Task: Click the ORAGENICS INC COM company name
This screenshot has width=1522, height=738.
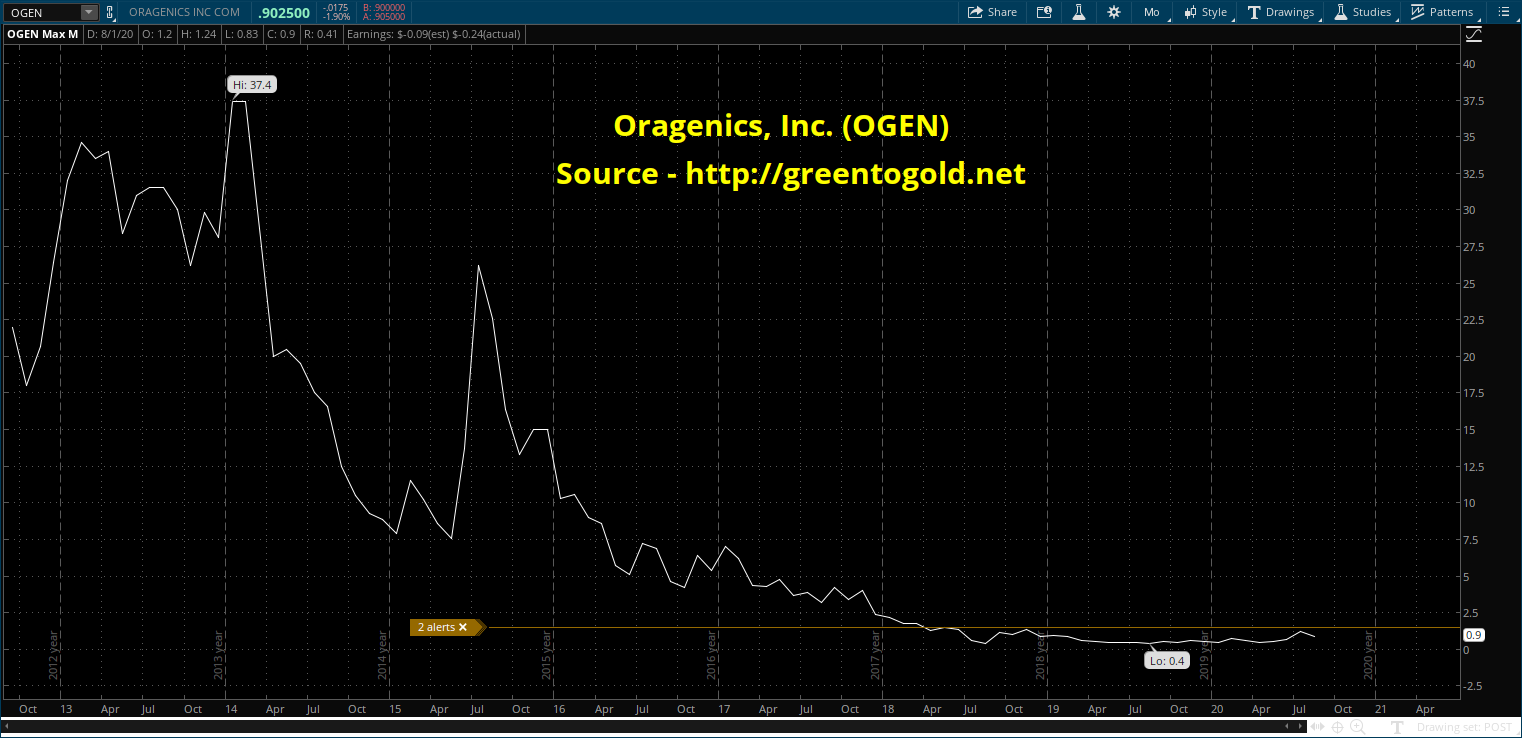Action: point(184,12)
